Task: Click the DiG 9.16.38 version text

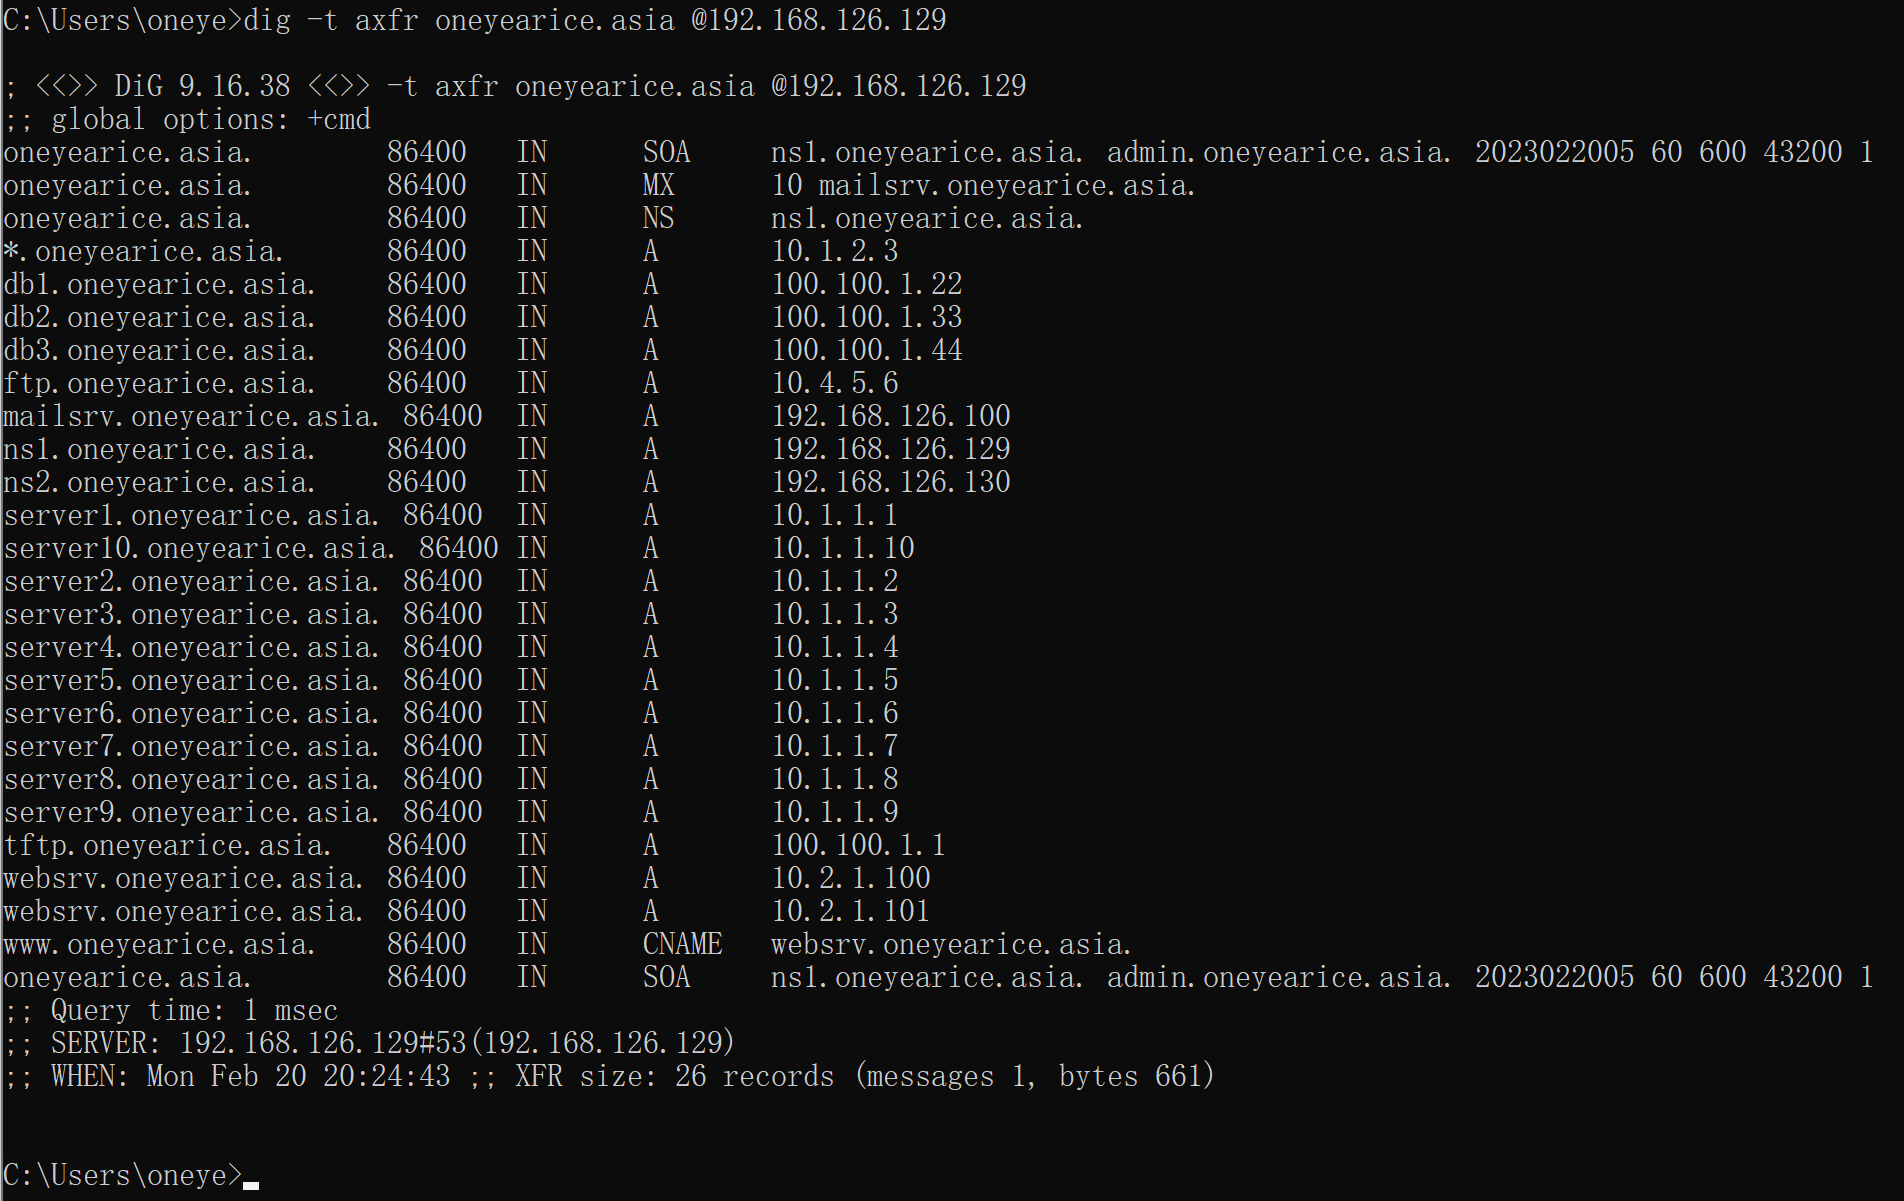Action: [202, 86]
